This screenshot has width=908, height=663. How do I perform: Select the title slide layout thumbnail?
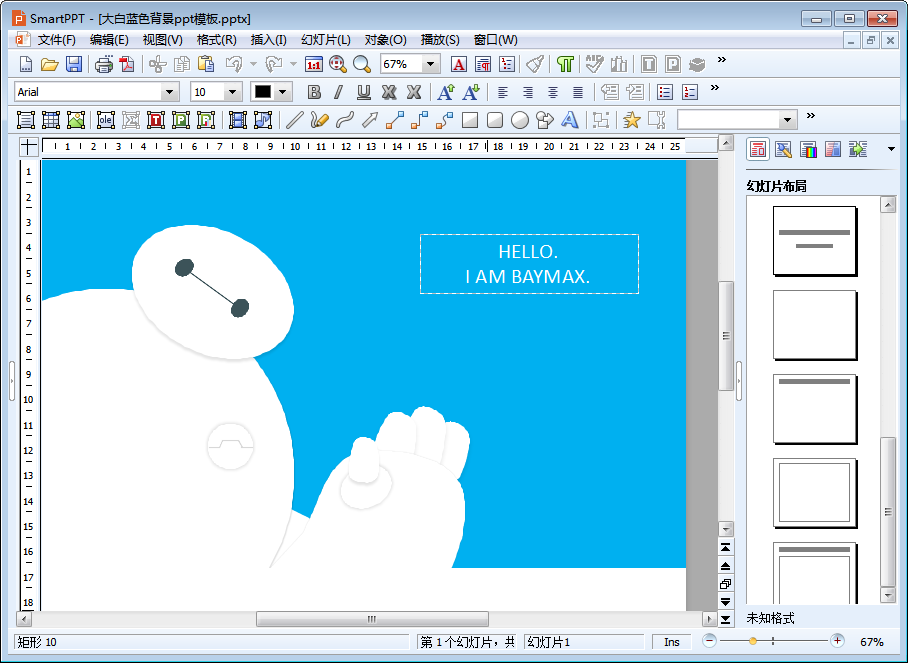tap(815, 241)
